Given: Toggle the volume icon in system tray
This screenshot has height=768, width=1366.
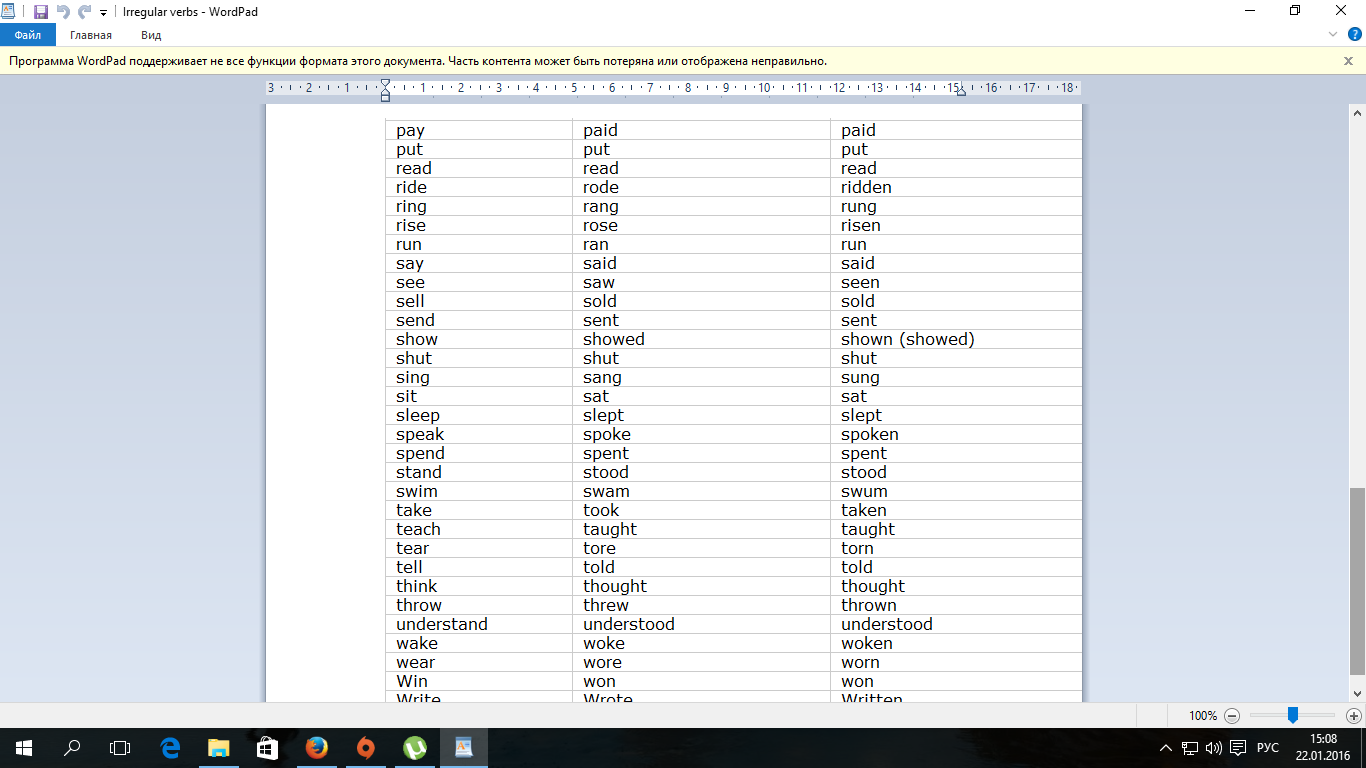Looking at the screenshot, I should click(1214, 748).
